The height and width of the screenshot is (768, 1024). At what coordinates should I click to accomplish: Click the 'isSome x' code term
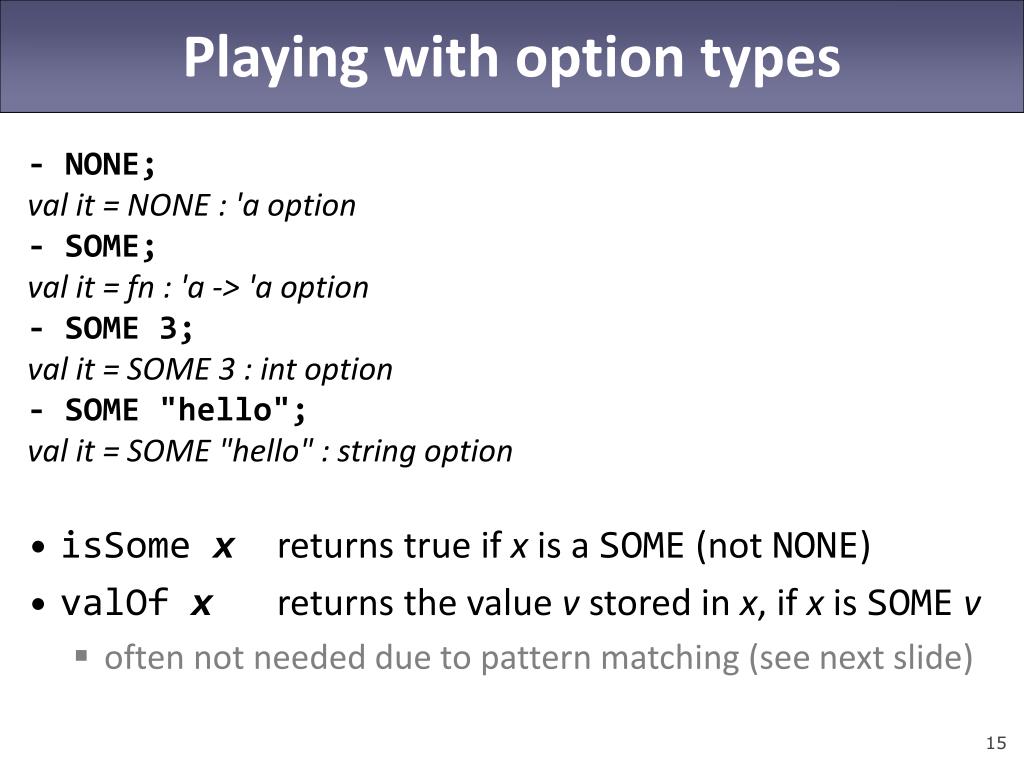pyautogui.click(x=148, y=546)
